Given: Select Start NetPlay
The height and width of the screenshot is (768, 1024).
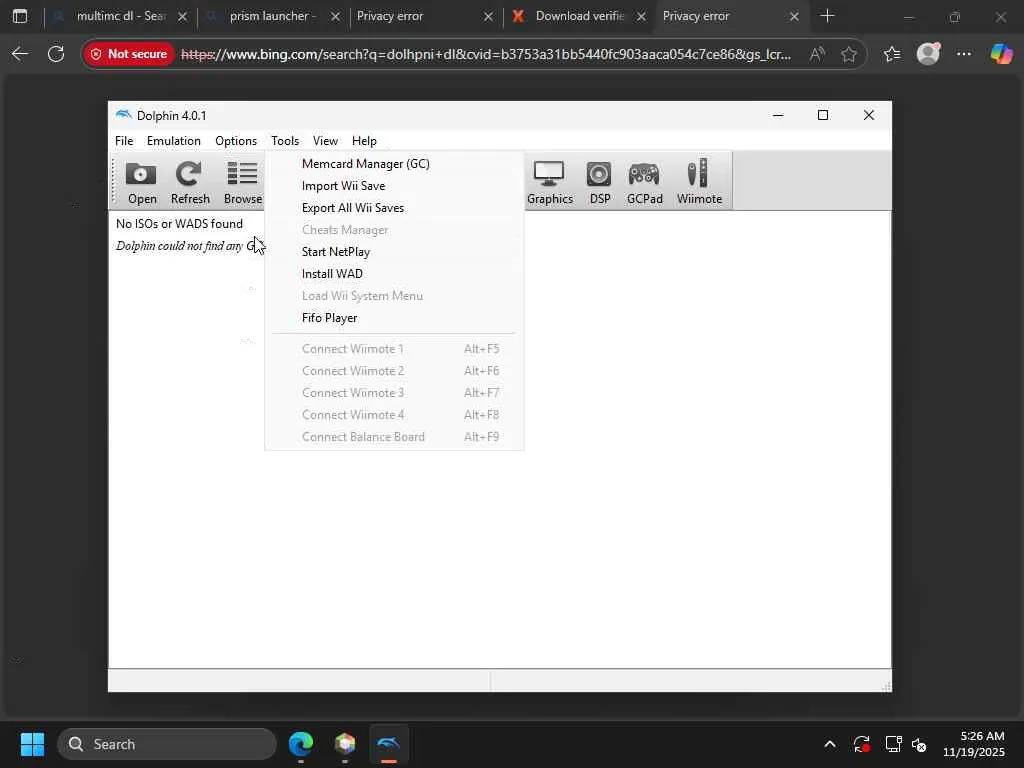Looking at the screenshot, I should coord(394,252).
